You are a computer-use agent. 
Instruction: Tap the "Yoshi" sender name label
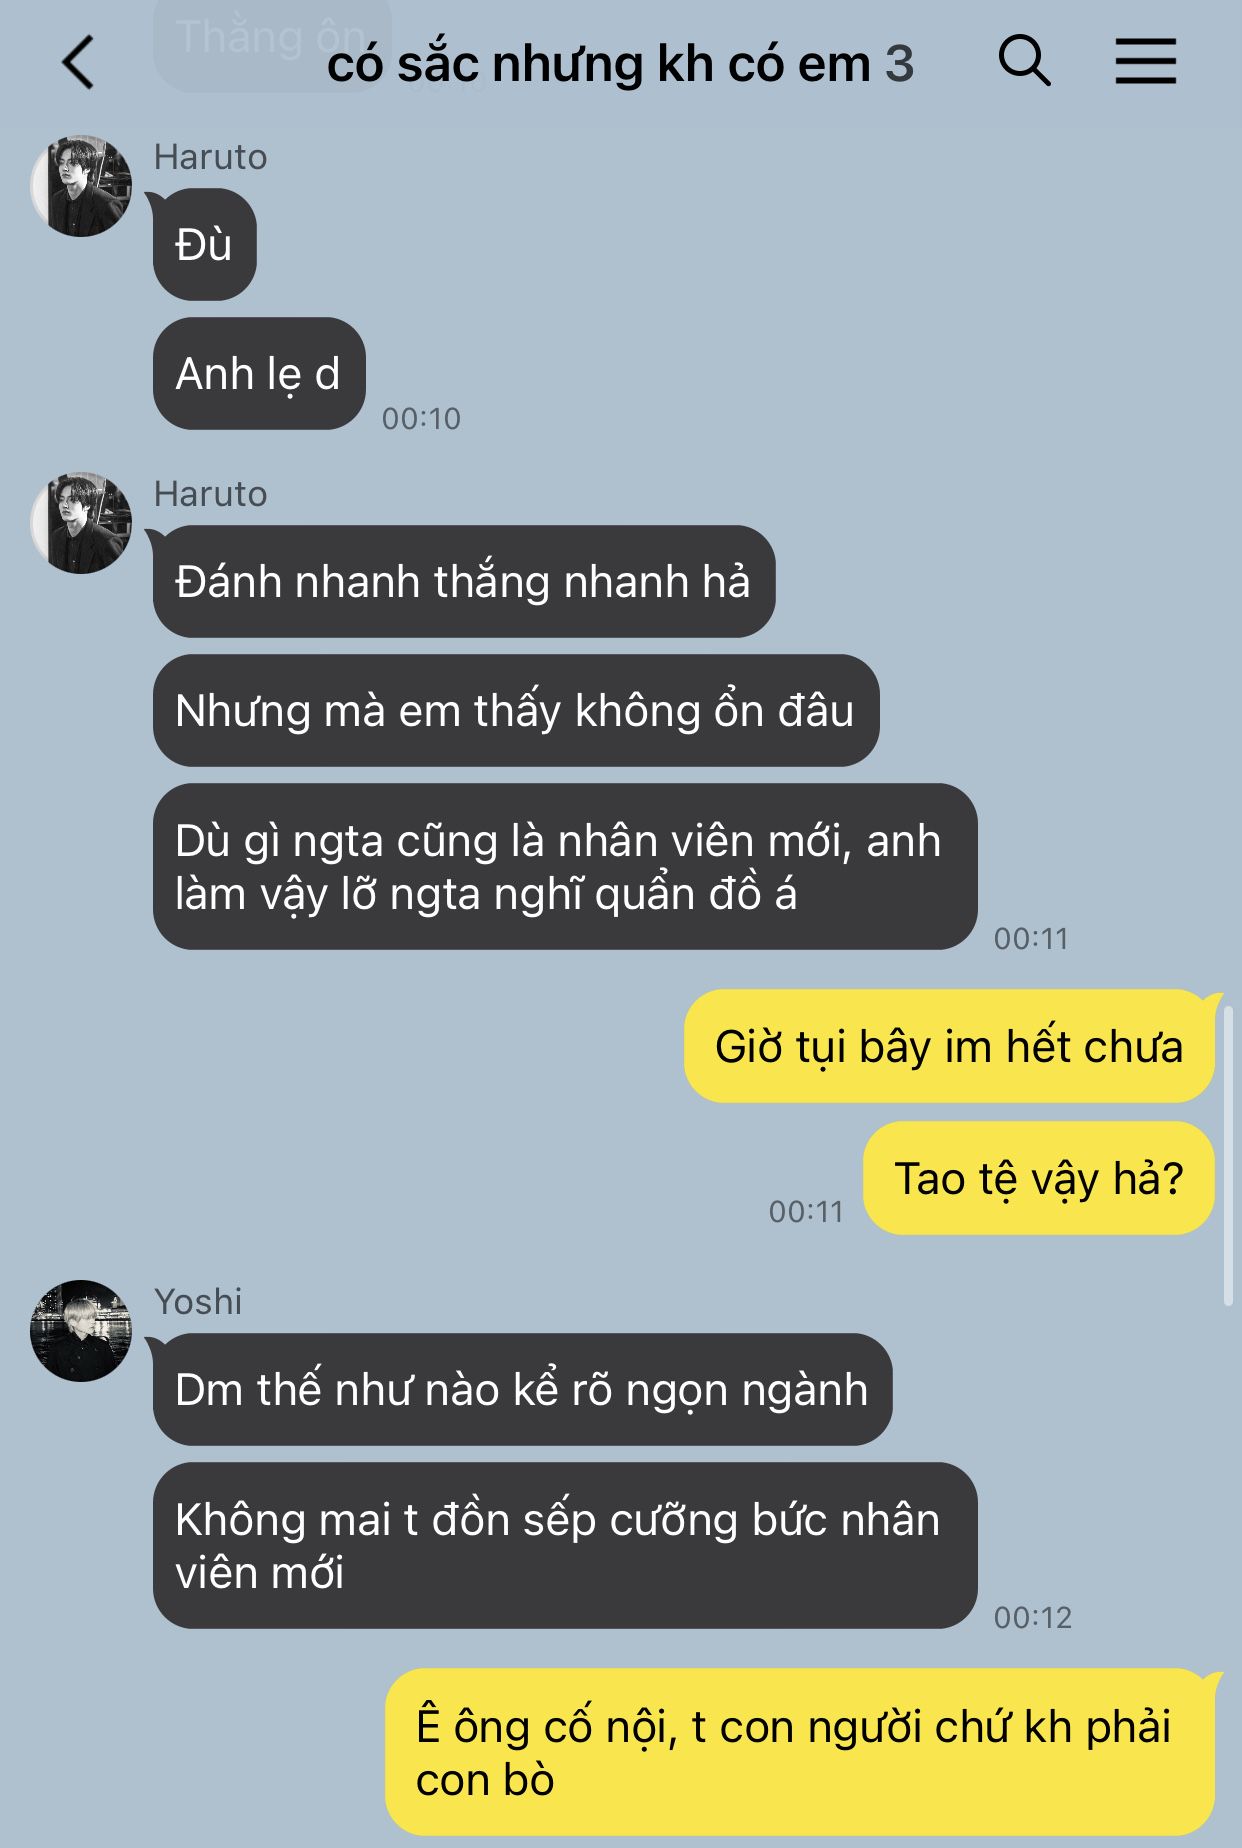click(x=198, y=1302)
